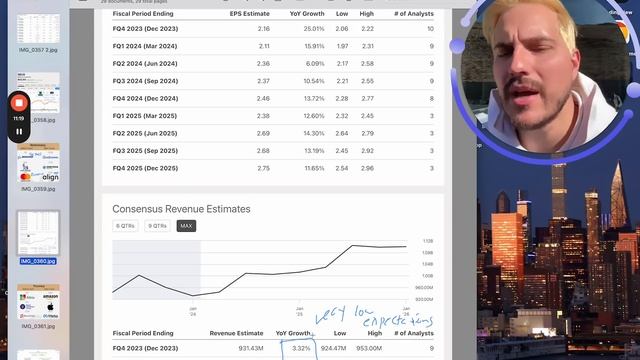Click the 953.00M high revenue value

(x=369, y=349)
